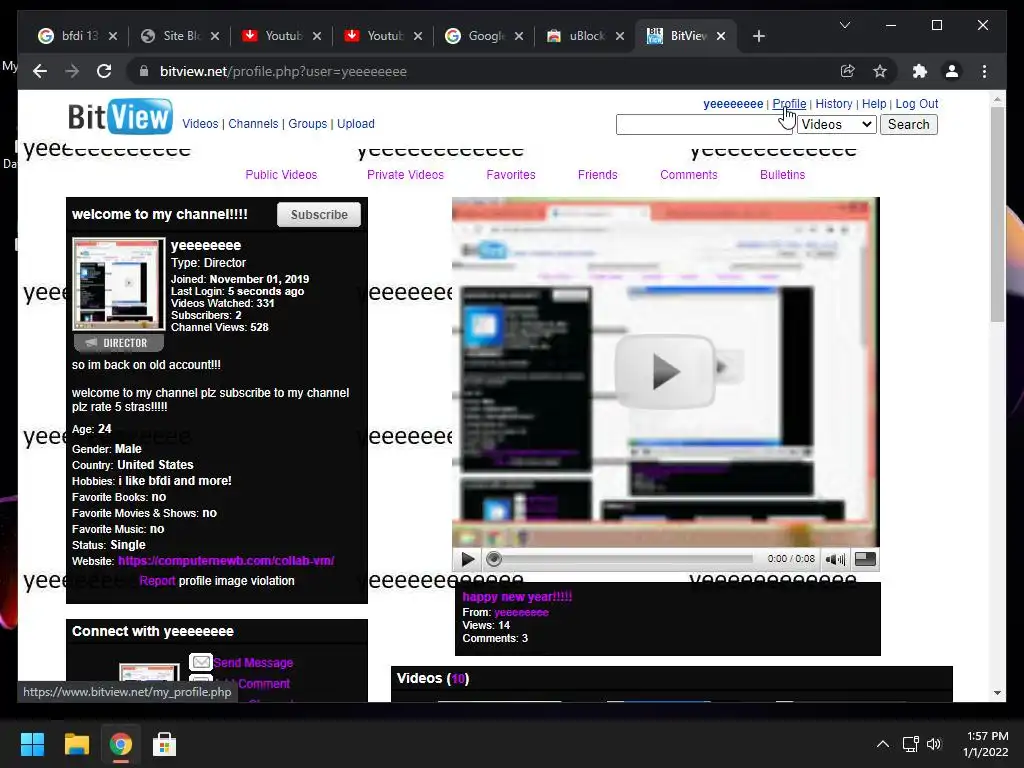Report profile image violation
This screenshot has height=768, width=1024.
pos(157,581)
